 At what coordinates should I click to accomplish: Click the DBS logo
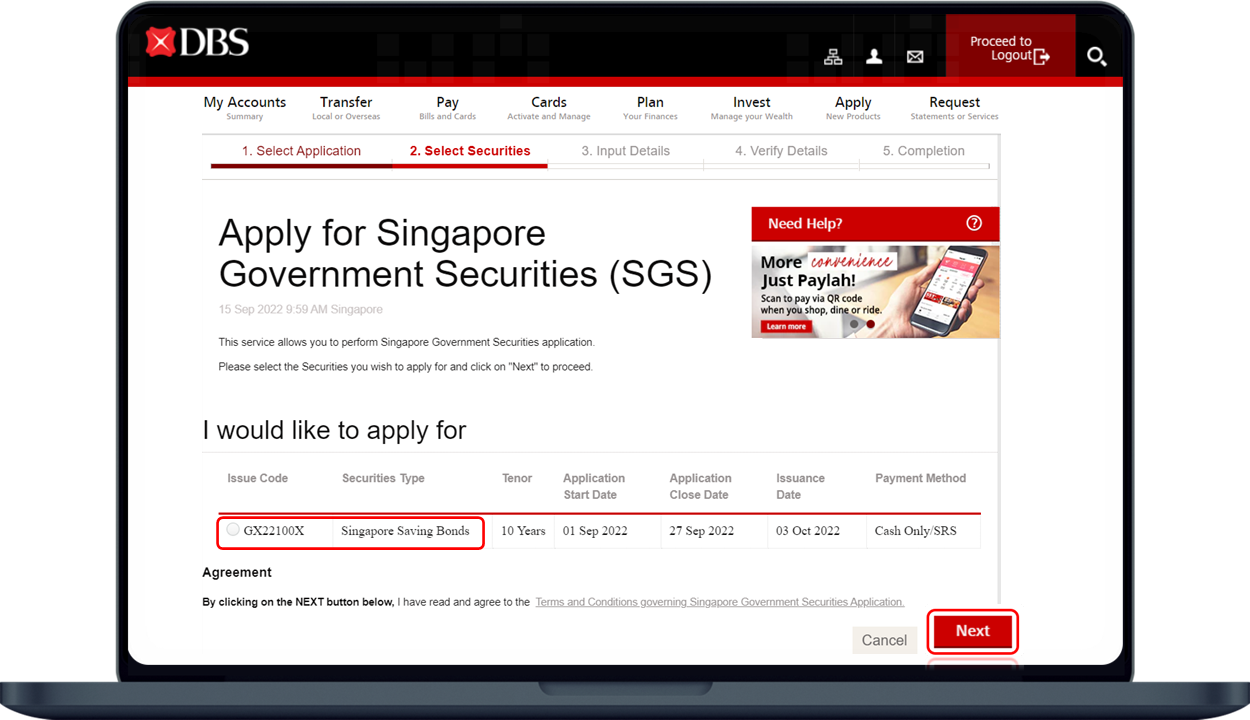coord(197,42)
